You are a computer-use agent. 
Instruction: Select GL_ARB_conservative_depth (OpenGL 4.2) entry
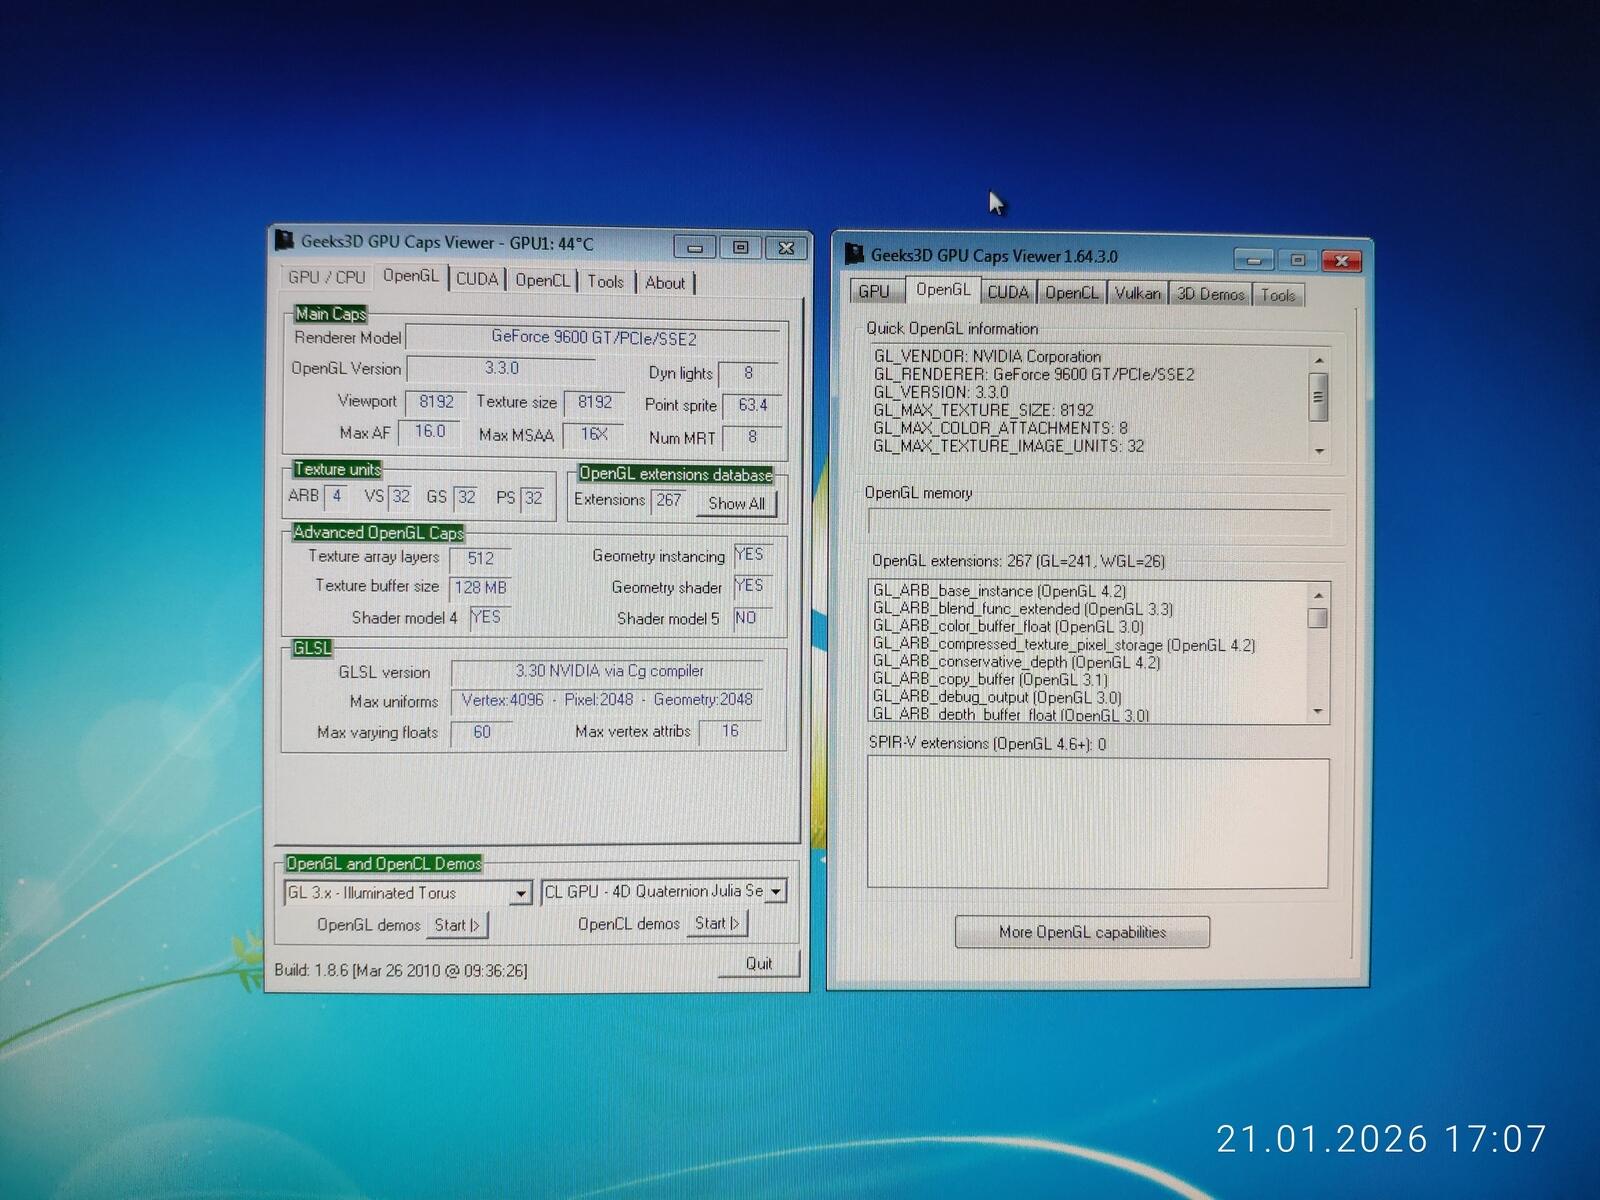pos(1017,662)
